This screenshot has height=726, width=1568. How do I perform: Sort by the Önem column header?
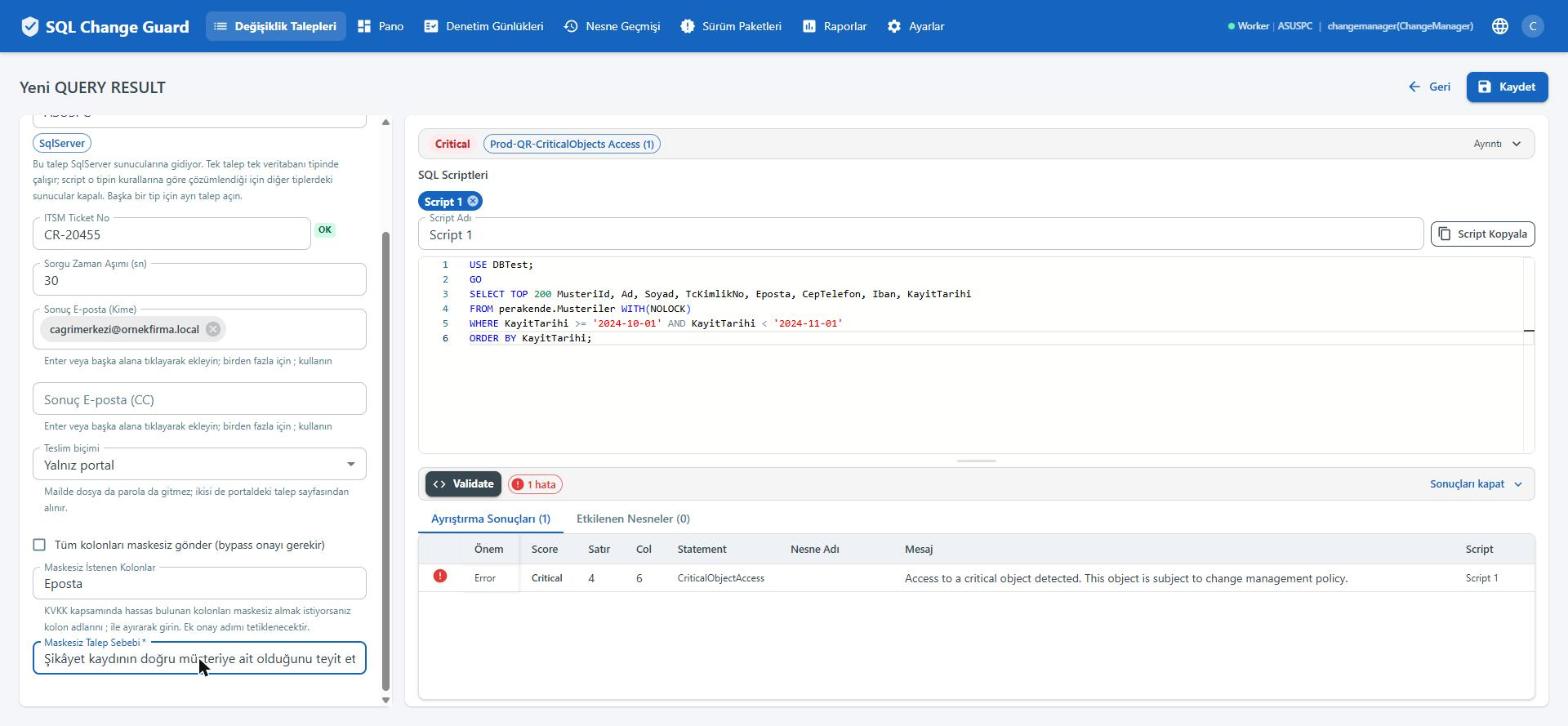(x=488, y=549)
